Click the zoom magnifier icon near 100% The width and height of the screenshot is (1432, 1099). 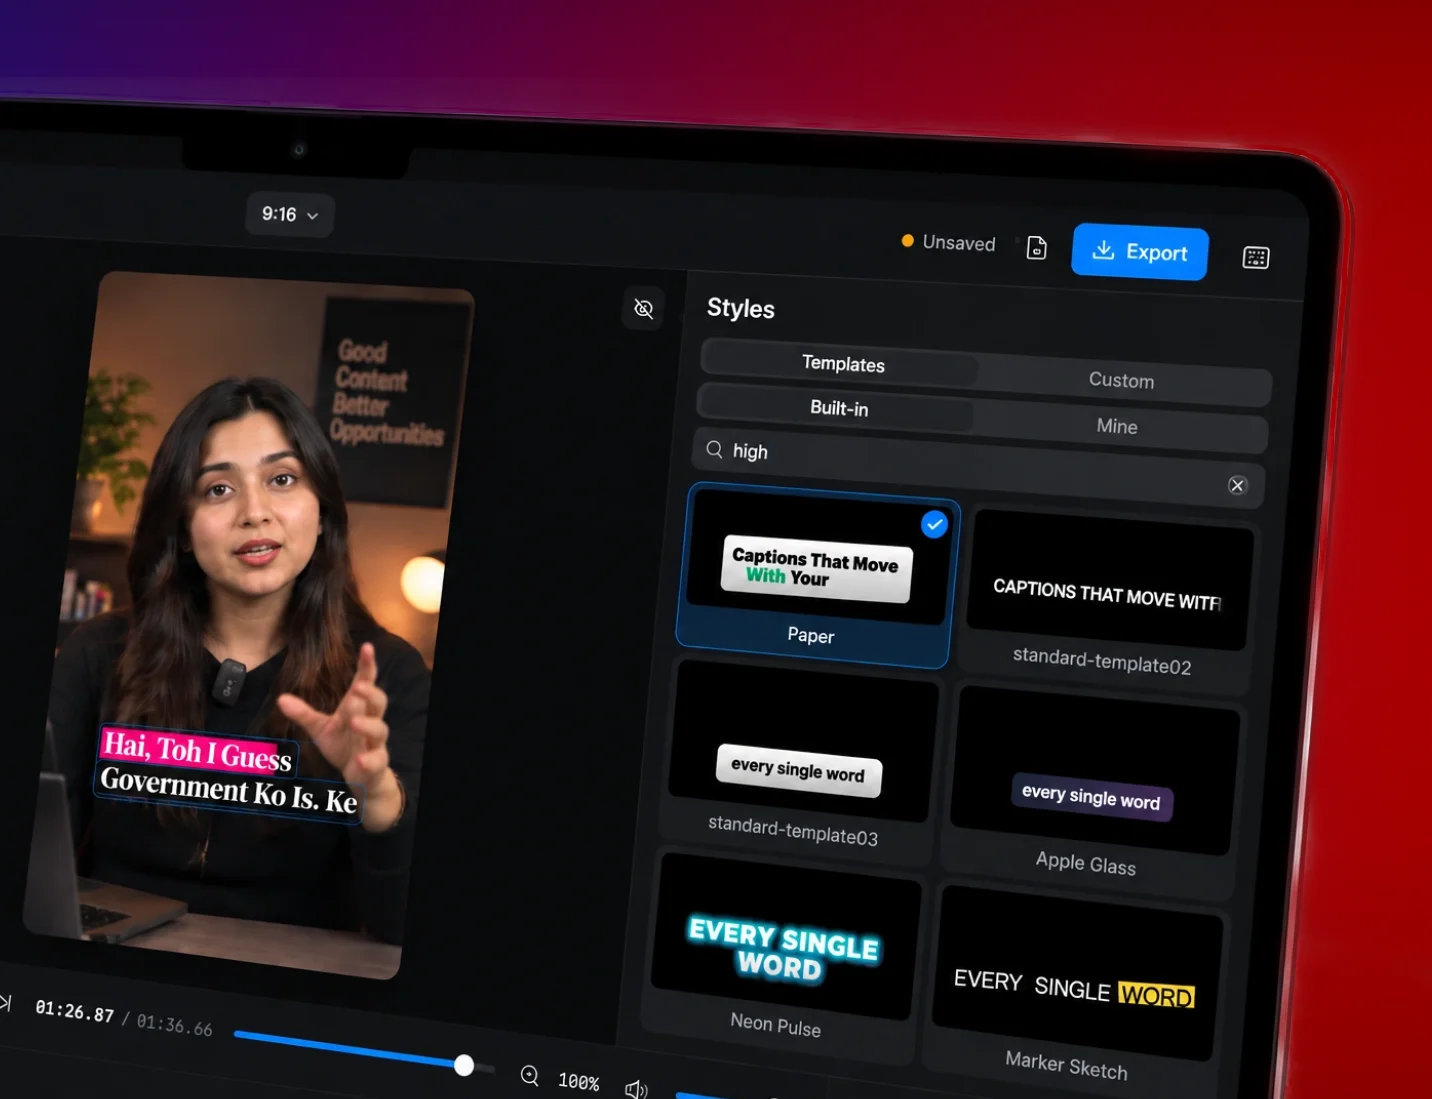(x=530, y=1076)
